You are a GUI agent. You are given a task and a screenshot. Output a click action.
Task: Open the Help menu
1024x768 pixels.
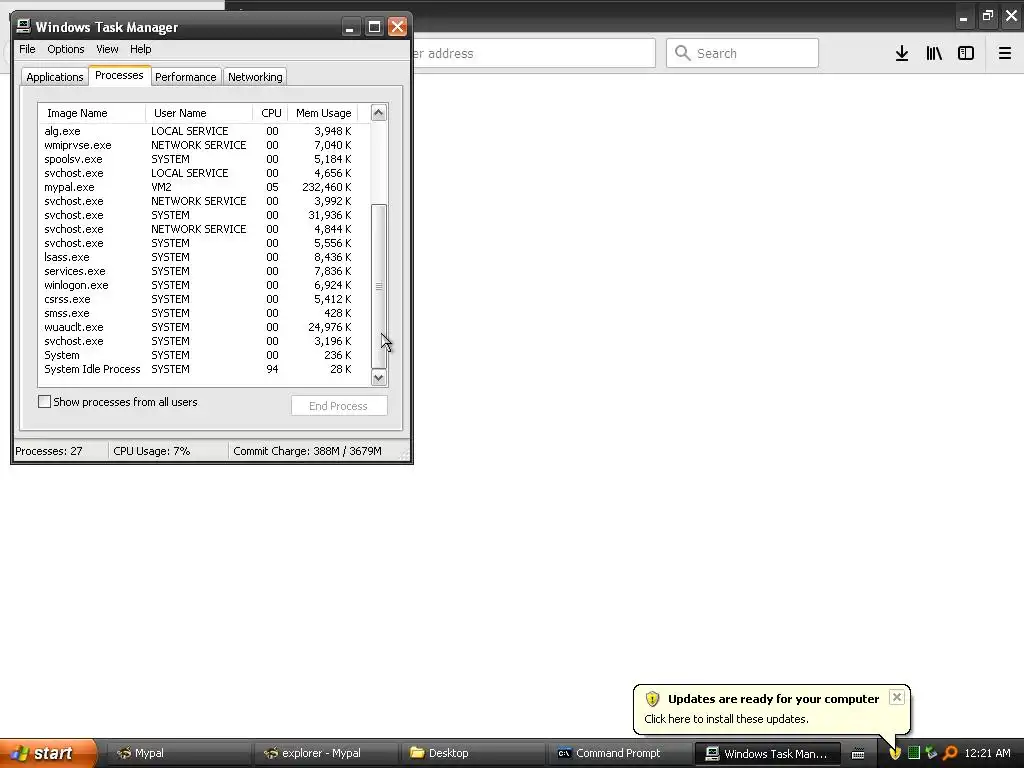click(140, 49)
